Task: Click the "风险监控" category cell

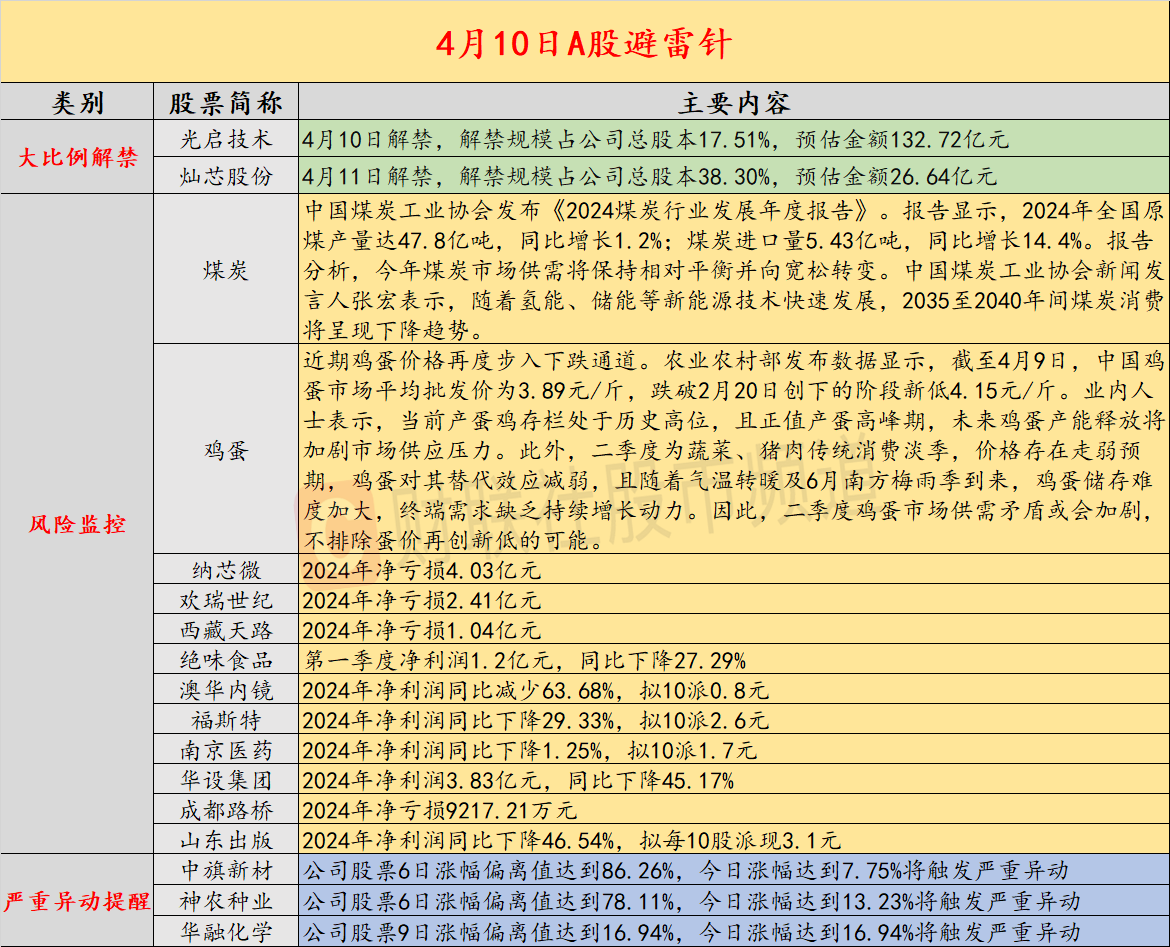Action: [77, 524]
